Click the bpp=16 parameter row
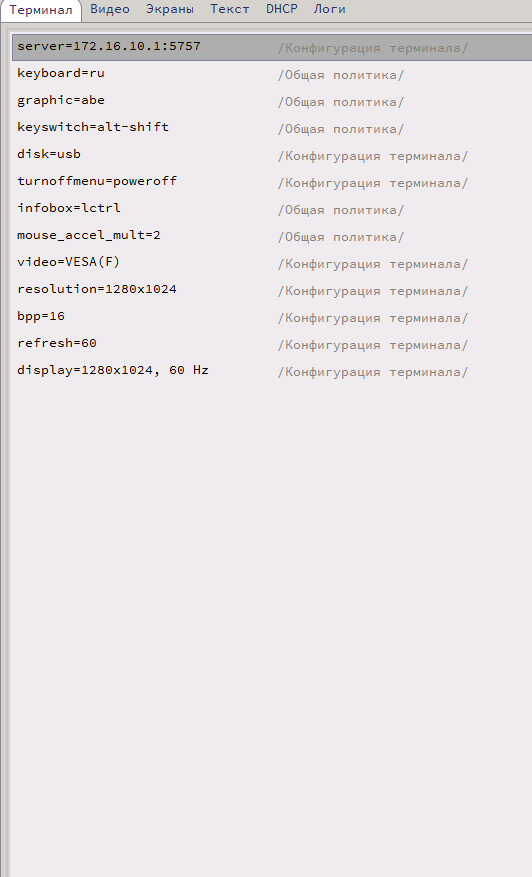Viewport: 532px width, 877px height. tap(272, 317)
